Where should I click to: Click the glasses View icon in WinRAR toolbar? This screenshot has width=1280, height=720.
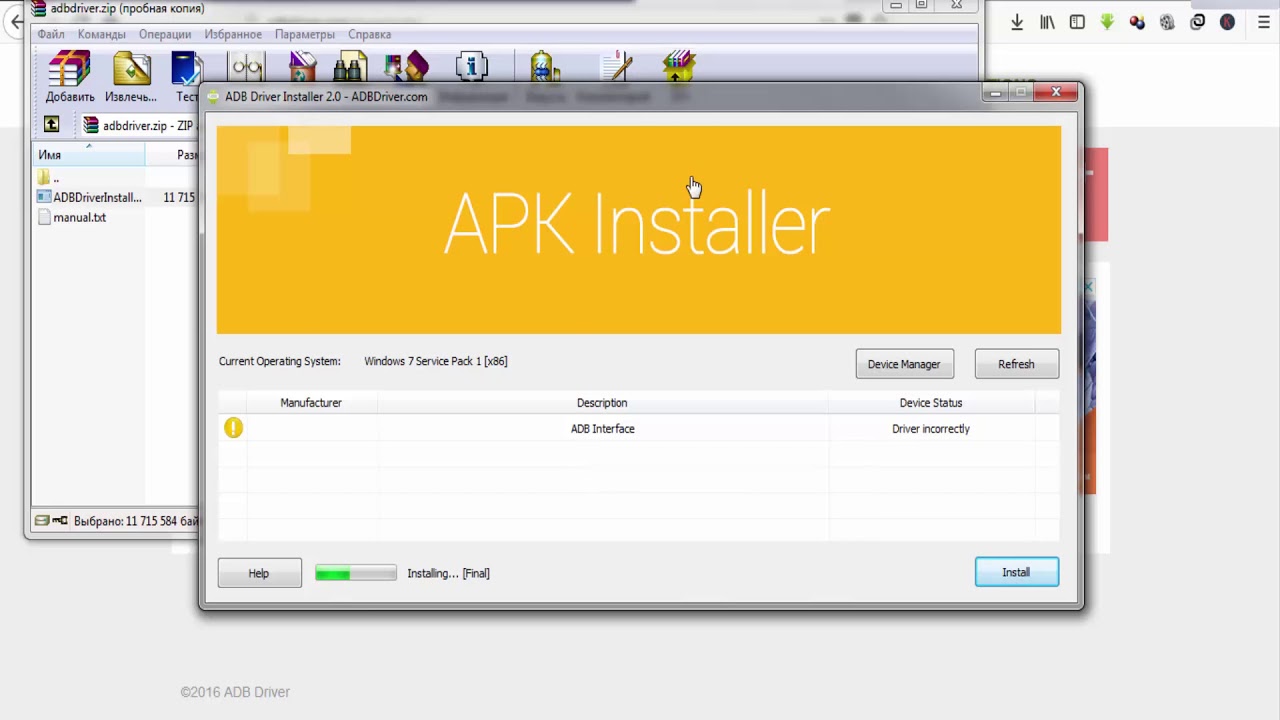(x=246, y=67)
